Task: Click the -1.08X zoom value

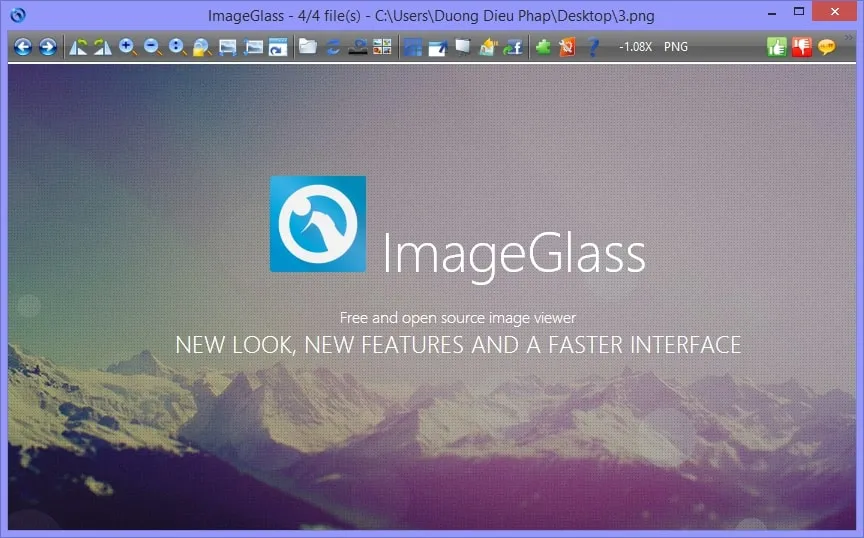Action: click(635, 47)
